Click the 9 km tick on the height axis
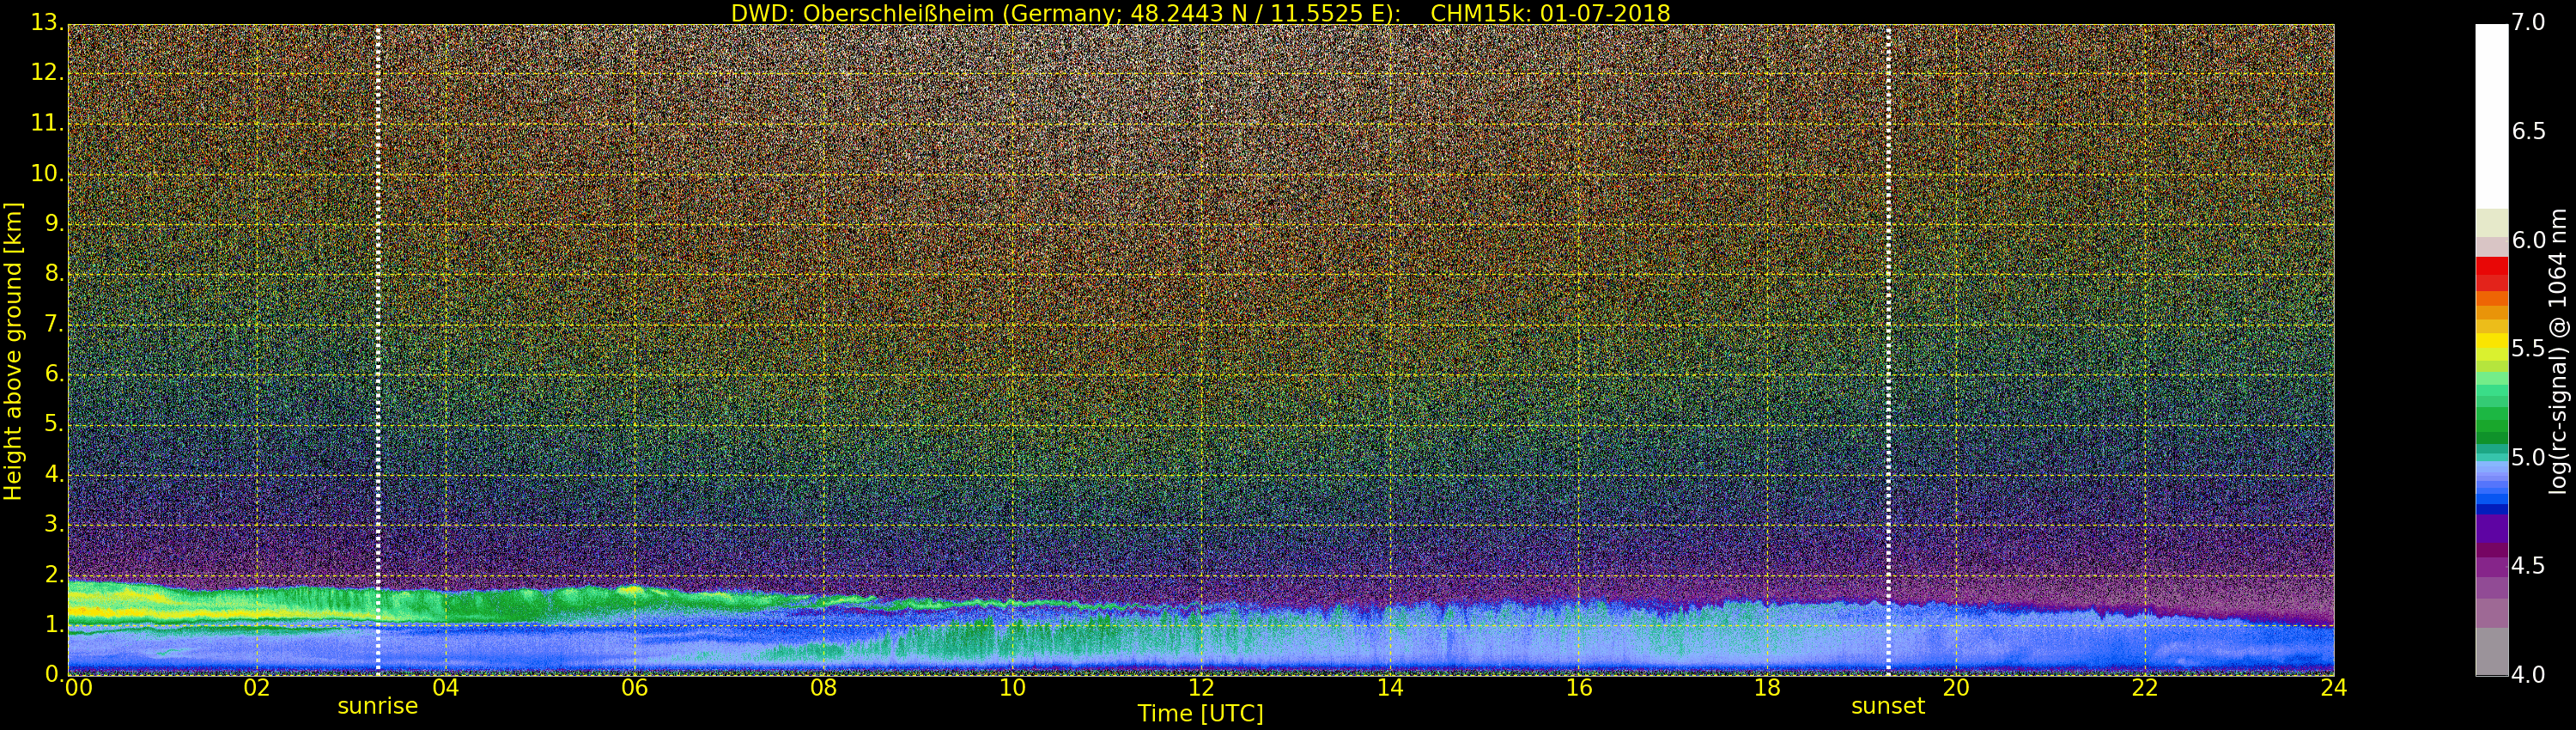This screenshot has height=730, width=2576. click(52, 224)
